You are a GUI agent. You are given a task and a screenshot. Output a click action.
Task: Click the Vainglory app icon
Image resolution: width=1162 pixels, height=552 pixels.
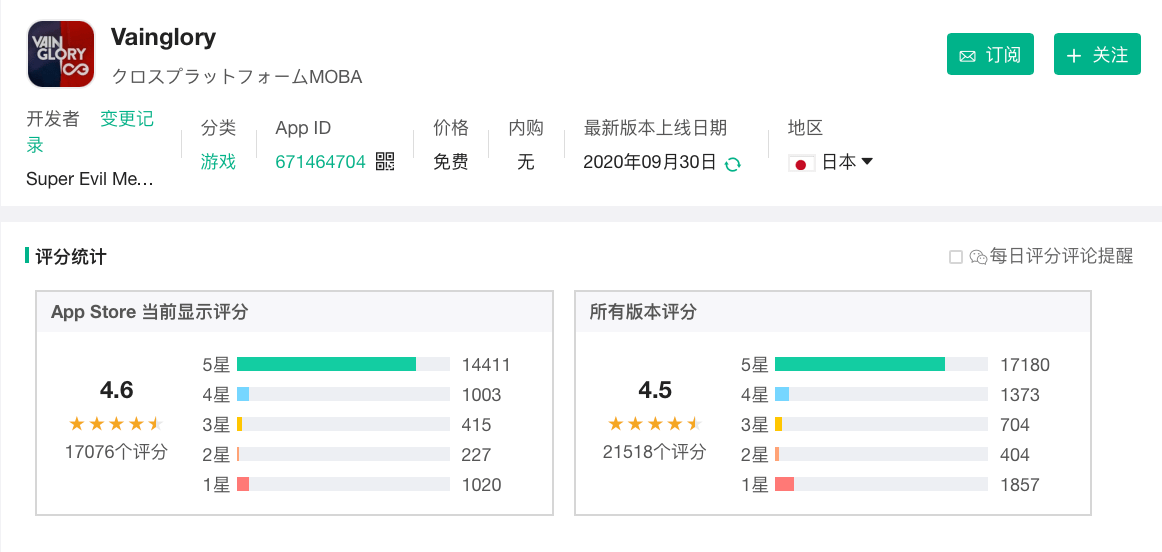click(61, 54)
